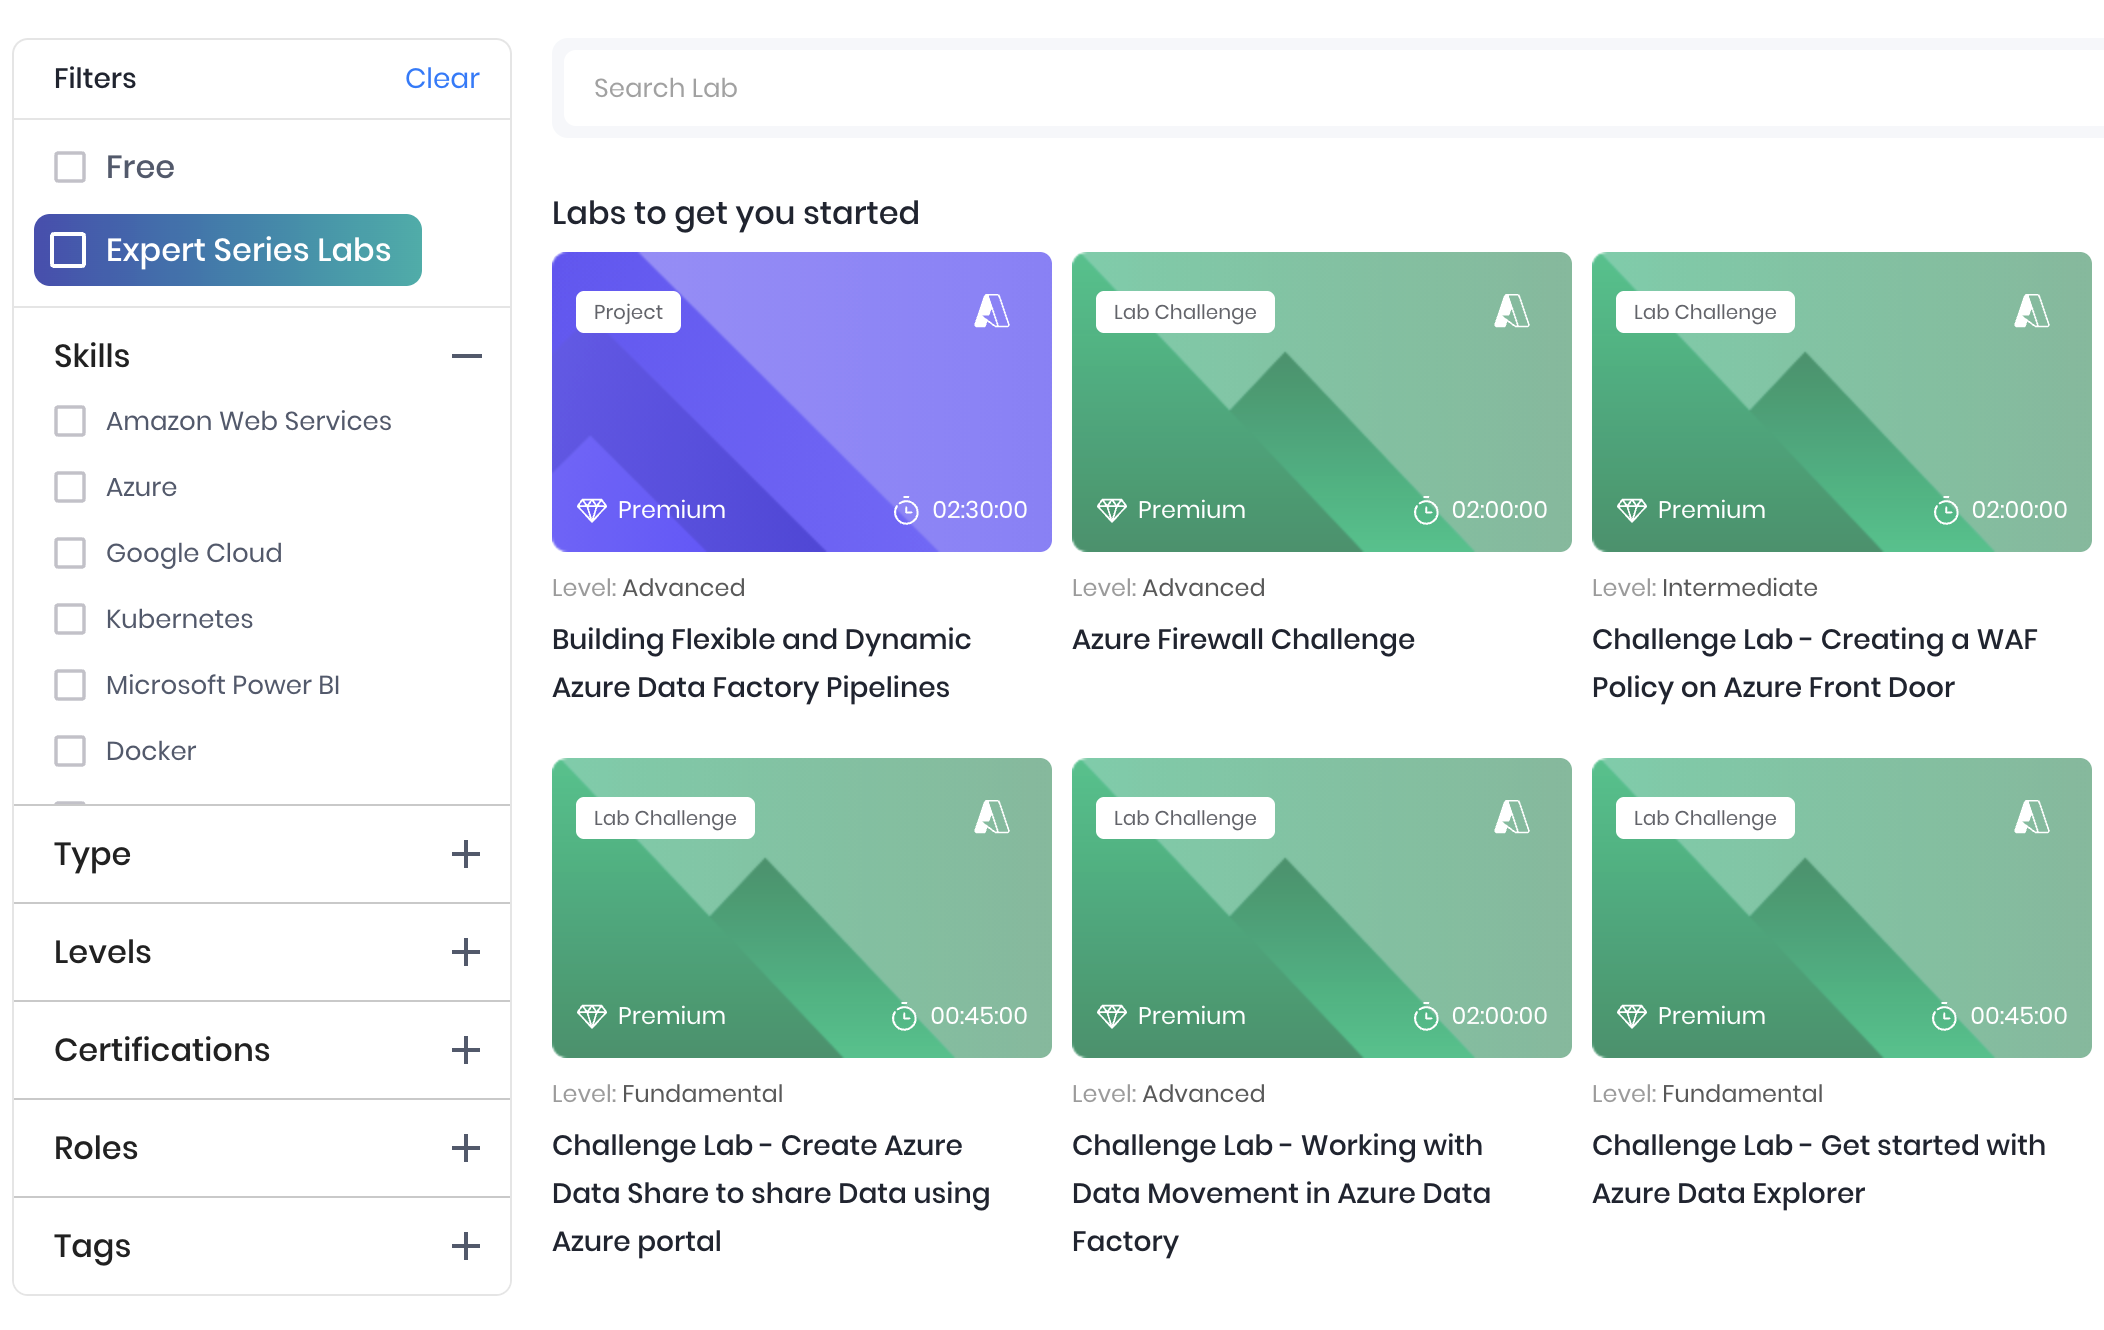Screen dimensions: 2104x1330
Task: Click the timer icon on Azure Firewall Challenge card
Action: click(x=1426, y=510)
